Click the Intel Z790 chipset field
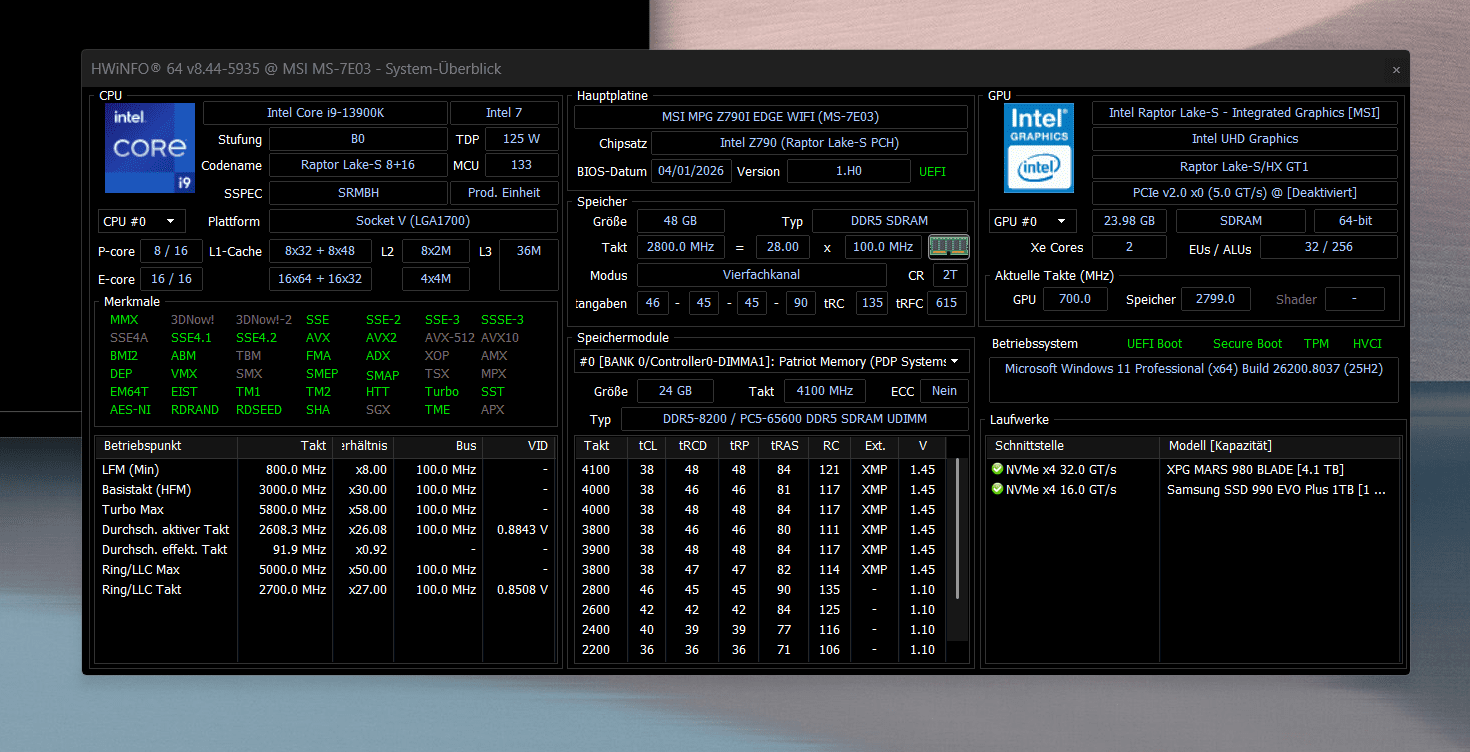This screenshot has height=752, width=1470. coord(809,143)
